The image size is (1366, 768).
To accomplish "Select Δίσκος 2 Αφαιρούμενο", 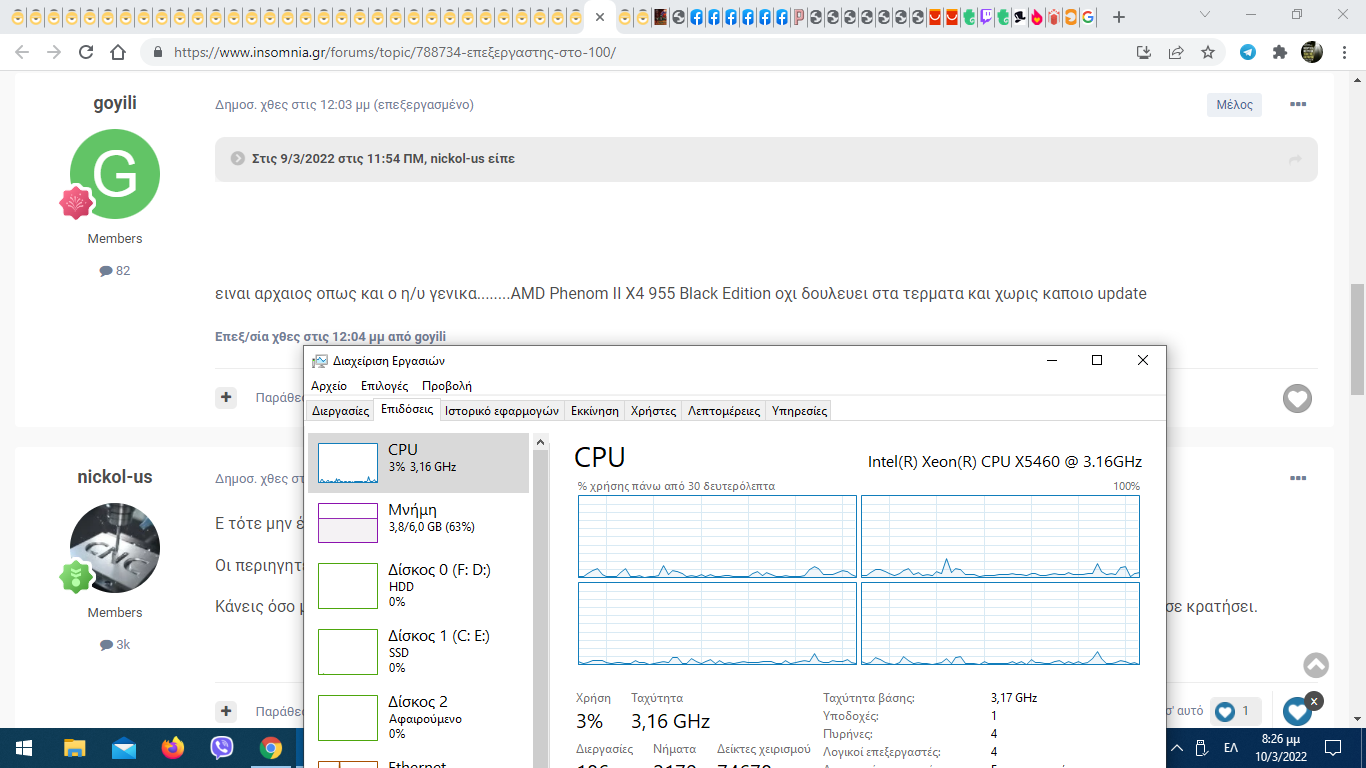I will pyautogui.click(x=418, y=717).
